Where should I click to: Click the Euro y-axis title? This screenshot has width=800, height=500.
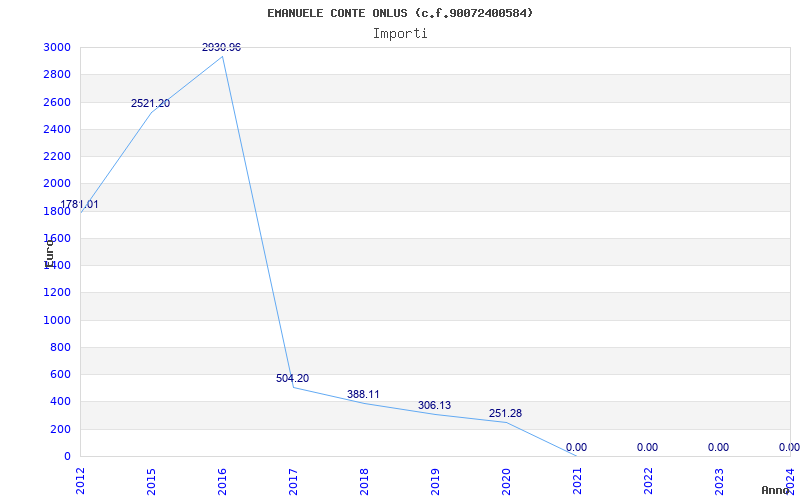[x=49, y=253]
